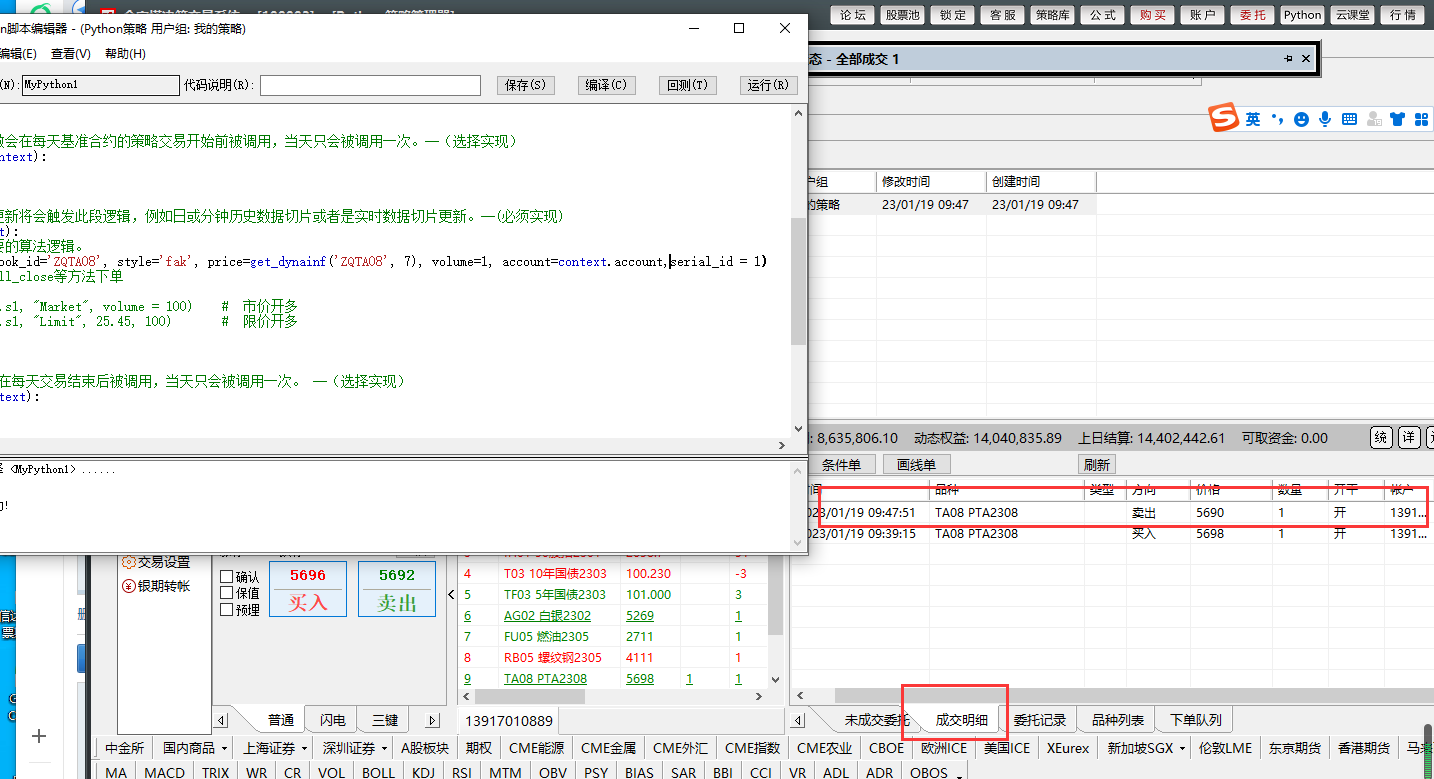This screenshot has height=779, width=1434.
Task: Open 委托 top toolbar button
Action: point(1252,15)
